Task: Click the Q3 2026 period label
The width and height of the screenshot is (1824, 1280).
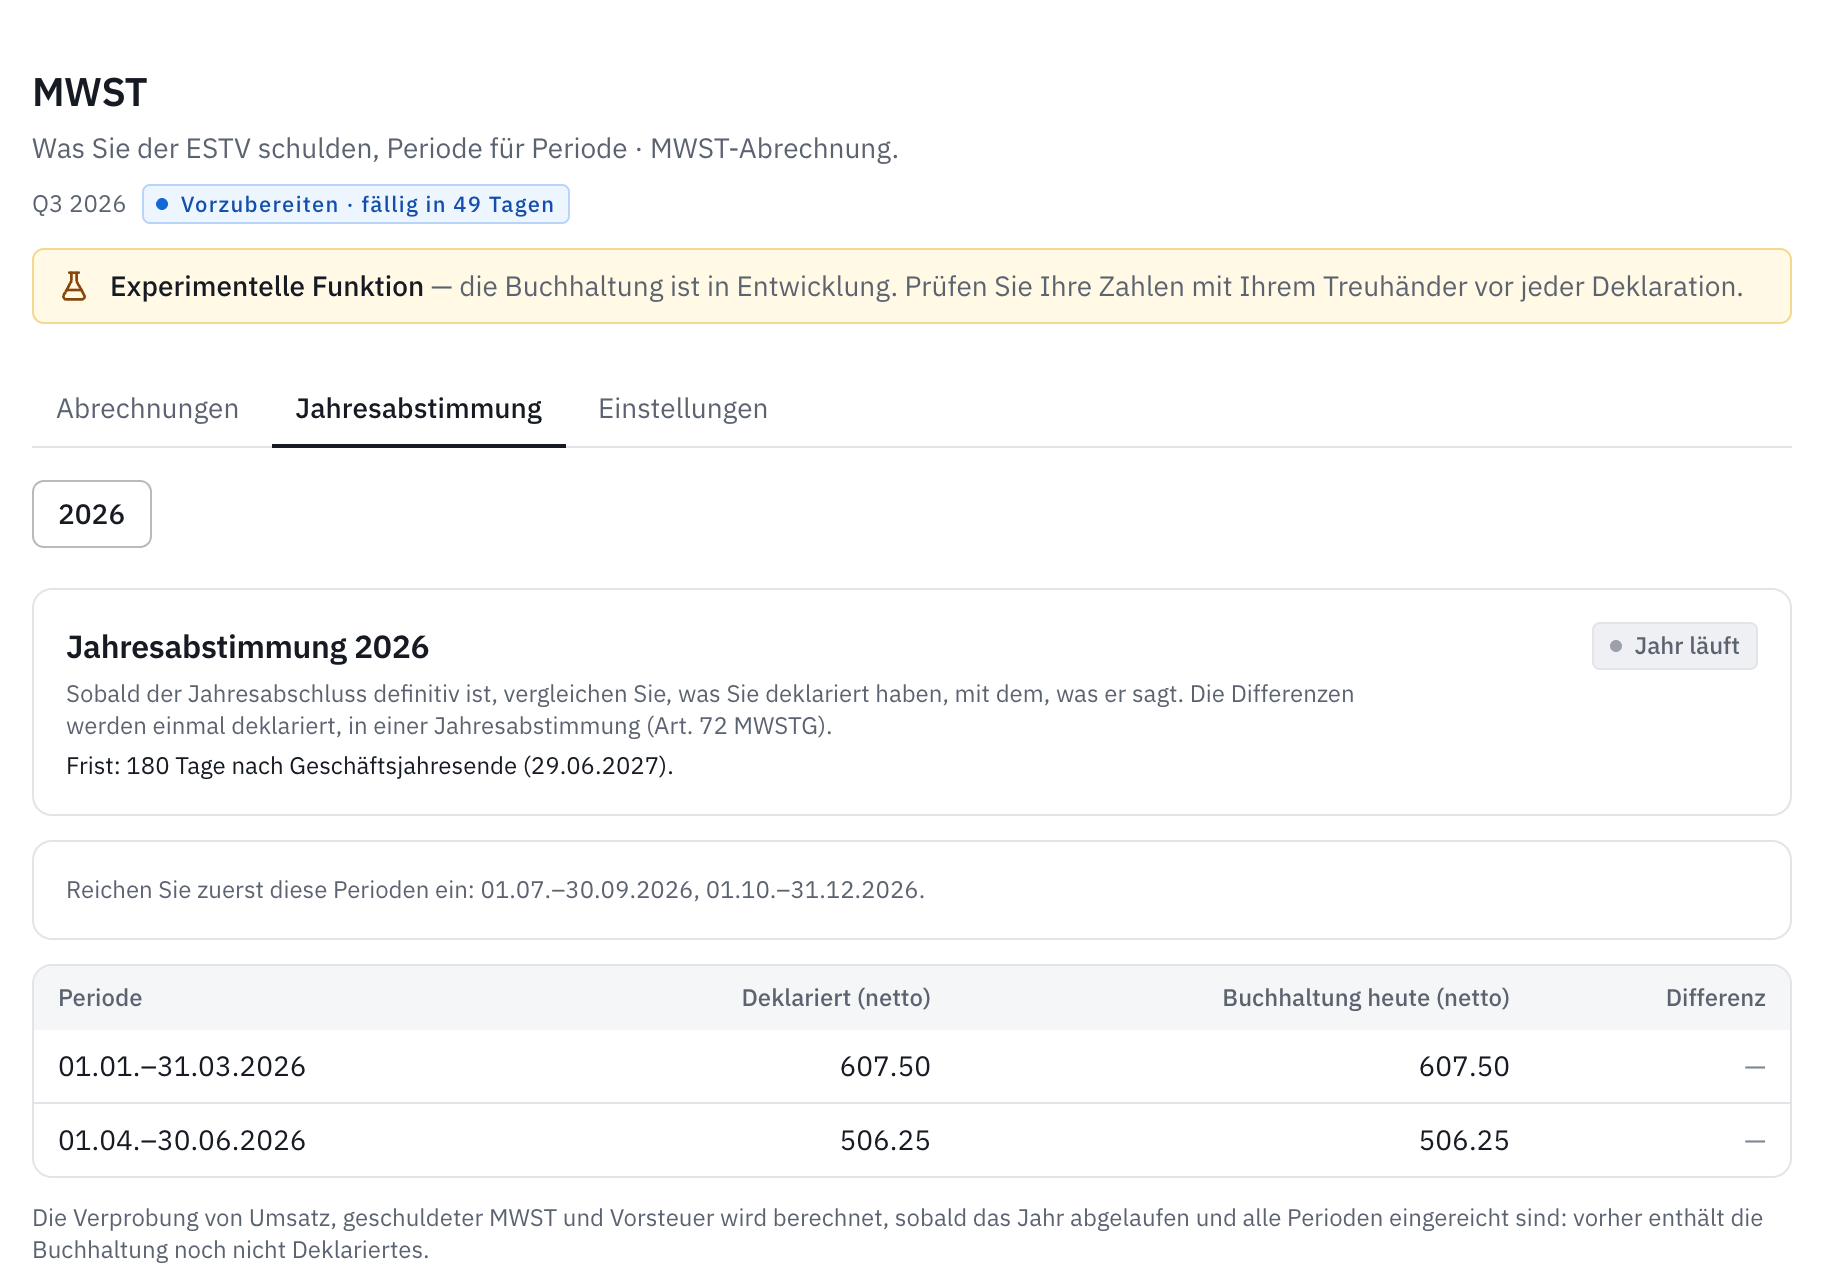Action: [x=79, y=204]
